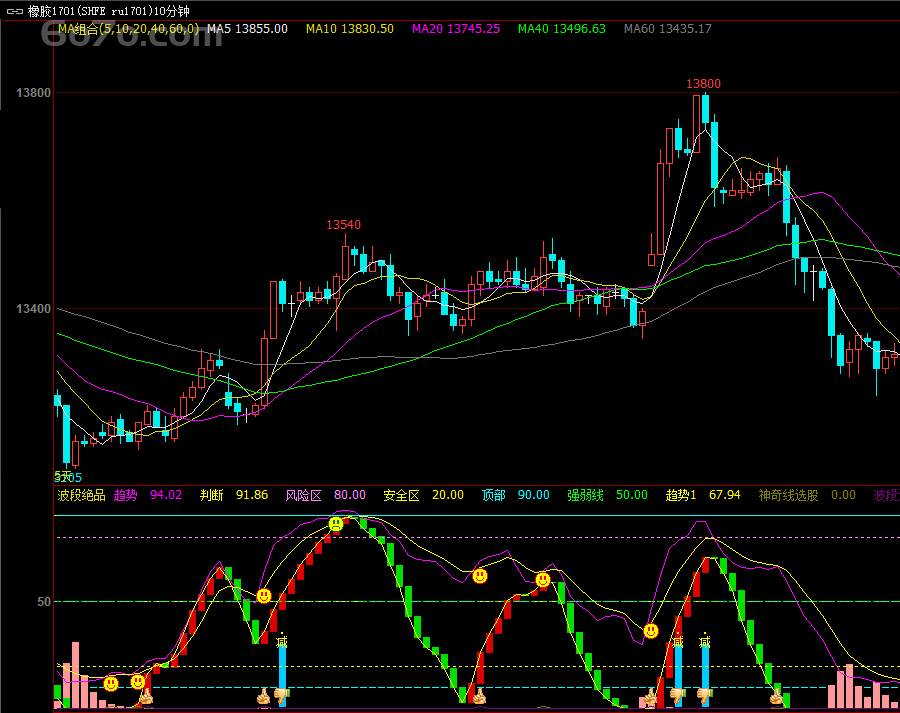
Task: Click the 强弱线 50.00 indicator value
Action: [x=607, y=495]
